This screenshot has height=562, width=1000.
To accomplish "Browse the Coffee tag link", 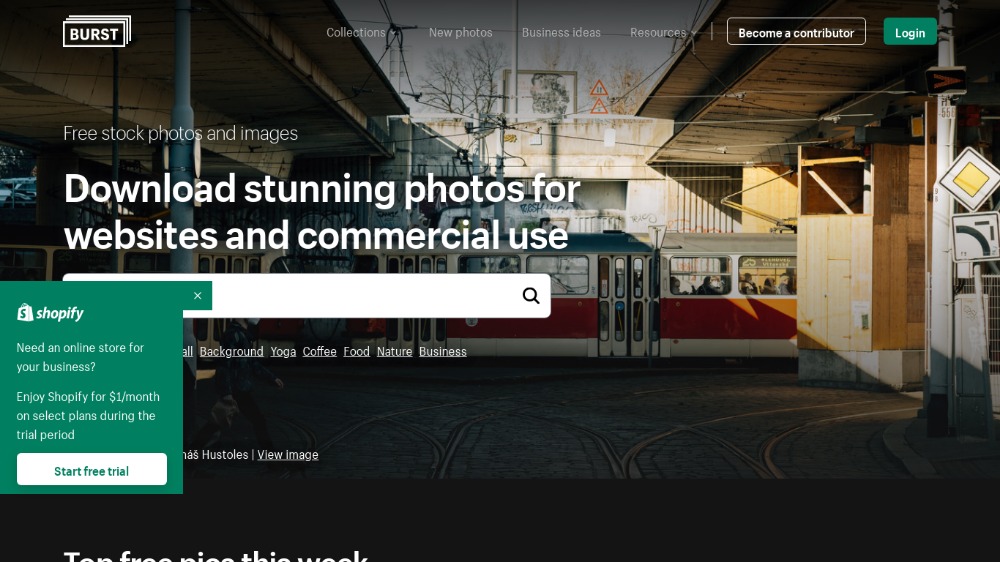I will click(319, 352).
